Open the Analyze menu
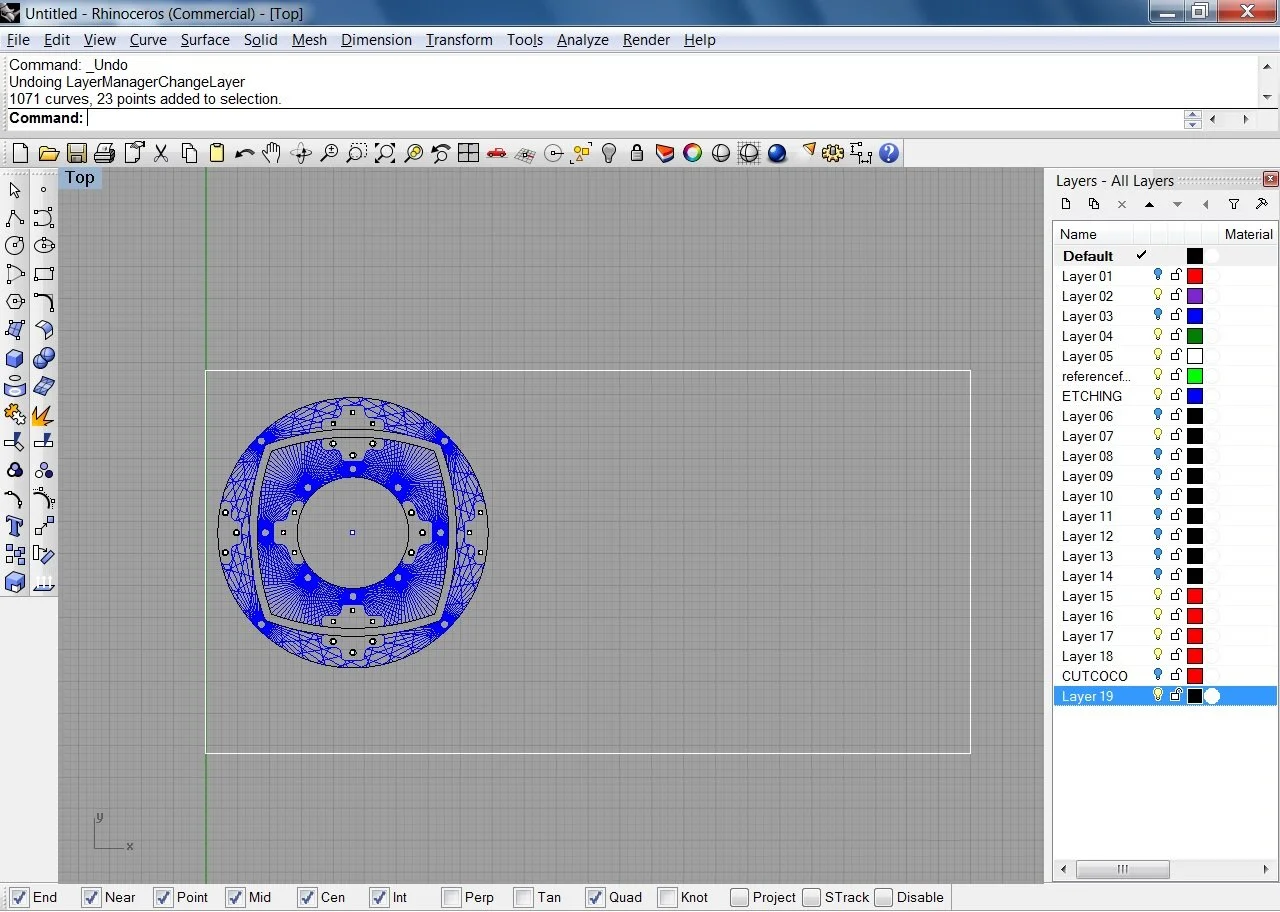 583,40
